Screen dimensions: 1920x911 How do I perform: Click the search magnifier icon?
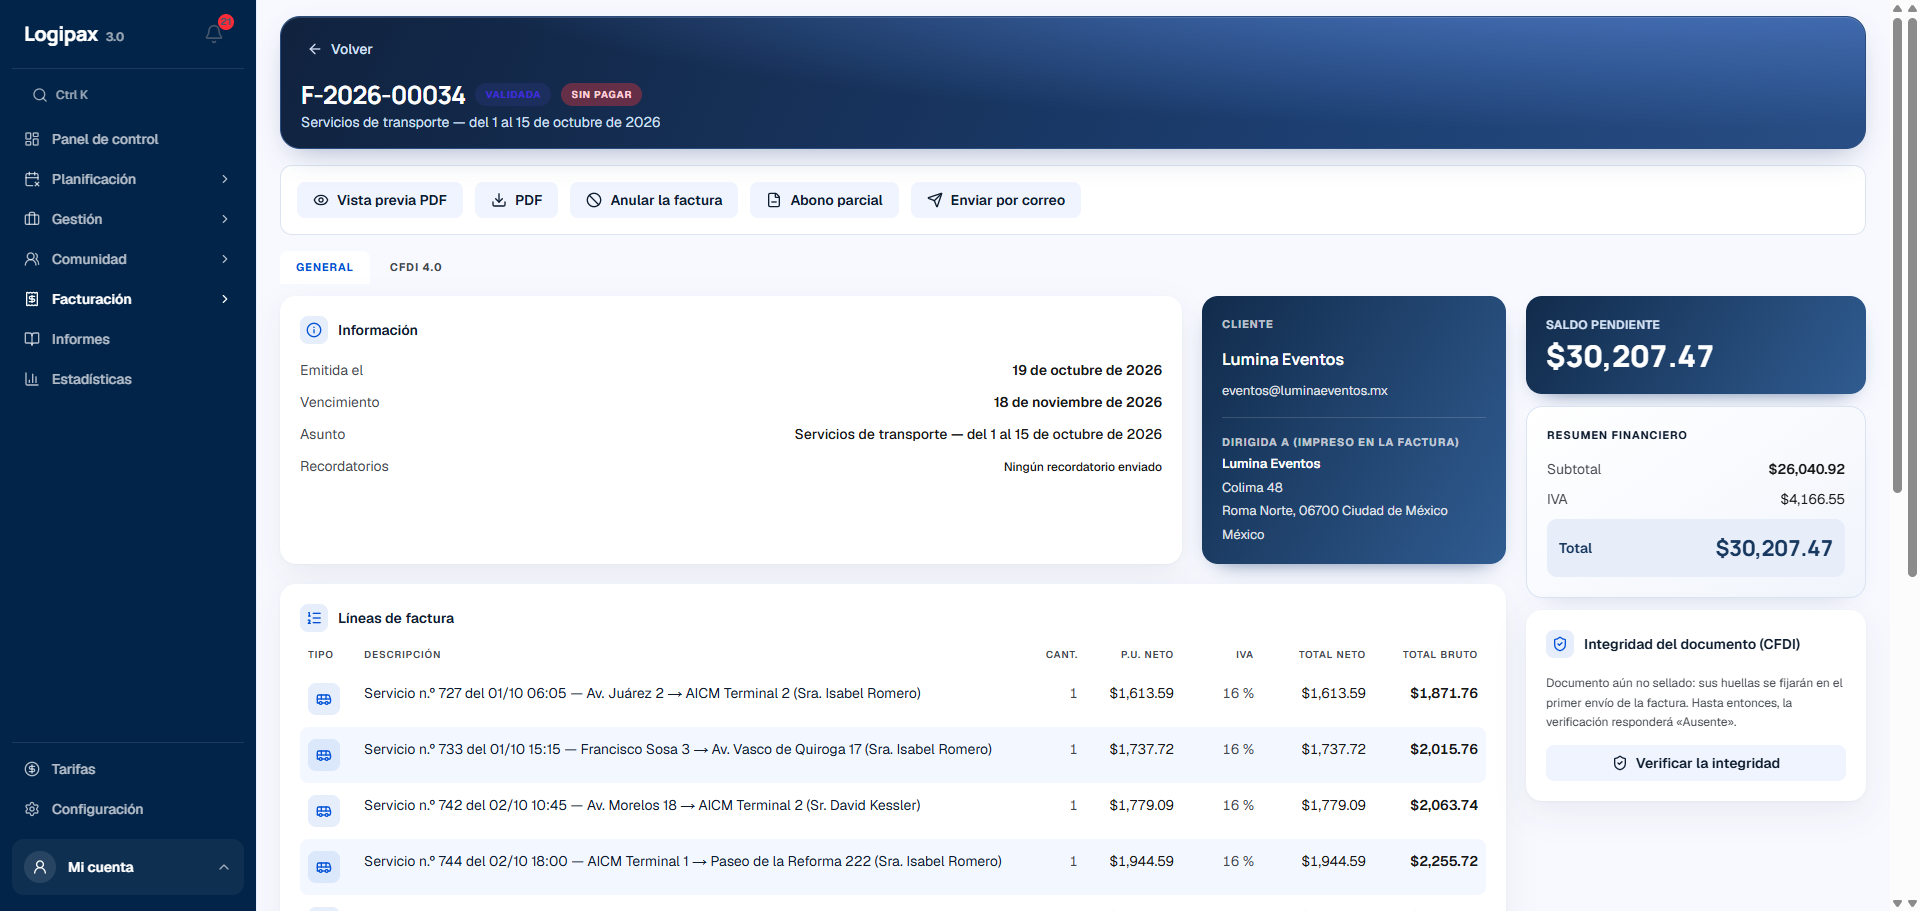point(40,95)
